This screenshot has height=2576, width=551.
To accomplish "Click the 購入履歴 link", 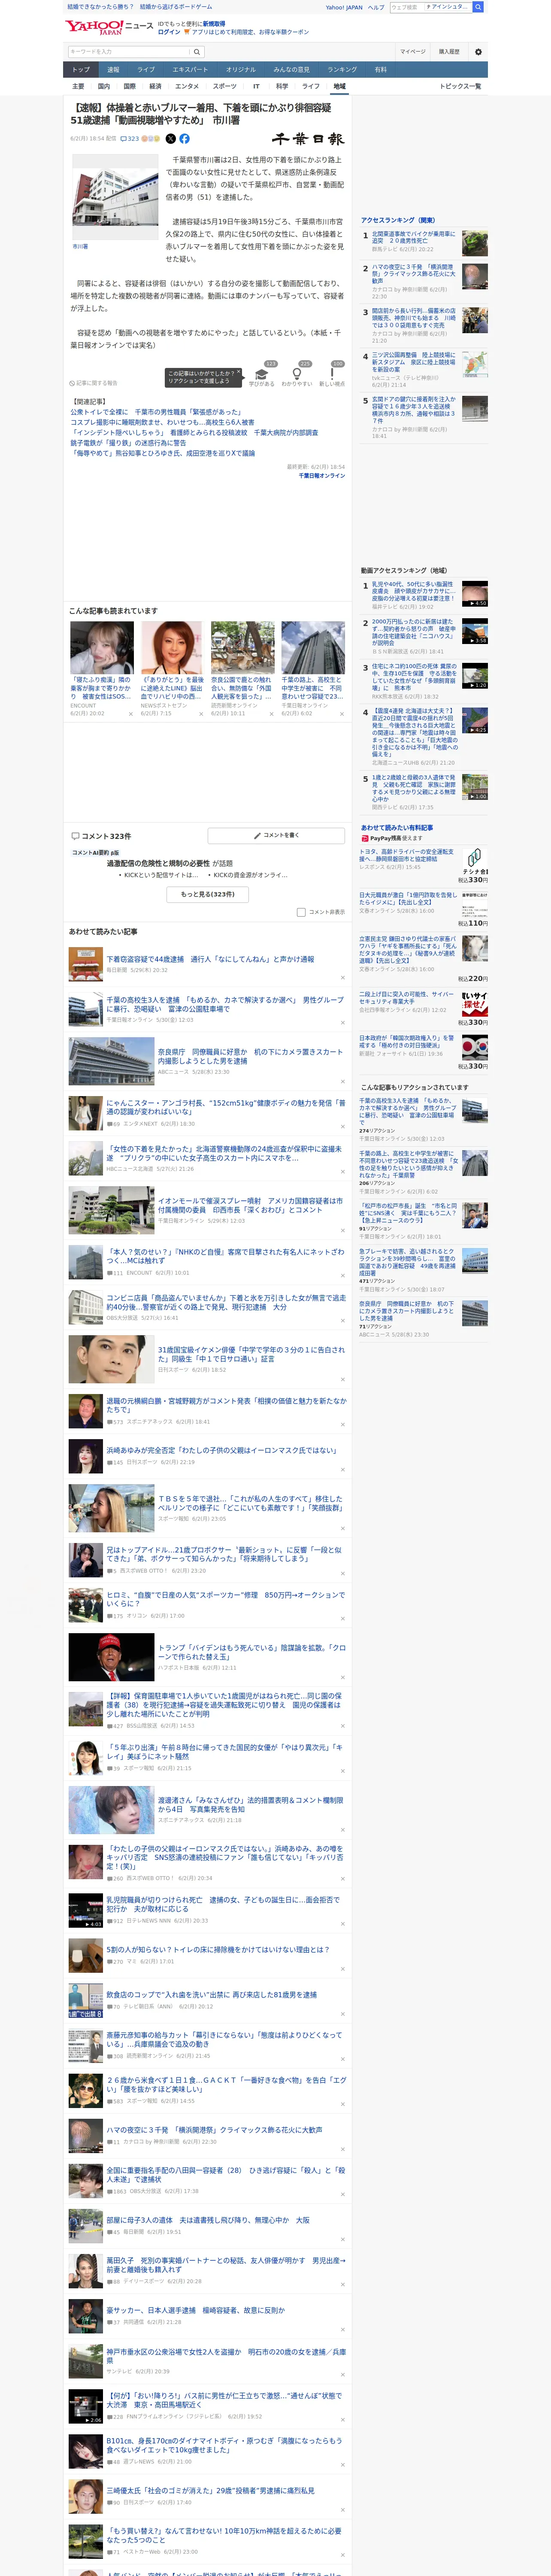I will click(449, 52).
